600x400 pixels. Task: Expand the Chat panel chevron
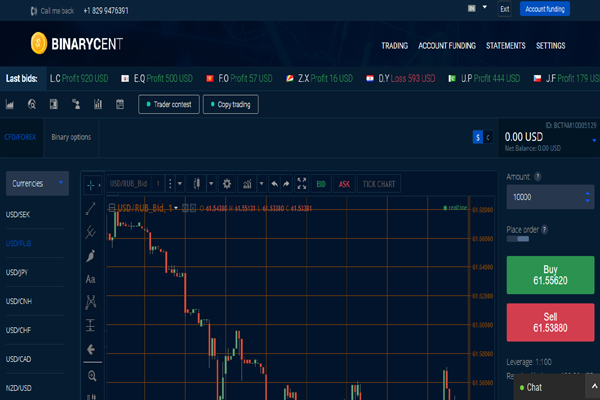pyautogui.click(x=594, y=386)
